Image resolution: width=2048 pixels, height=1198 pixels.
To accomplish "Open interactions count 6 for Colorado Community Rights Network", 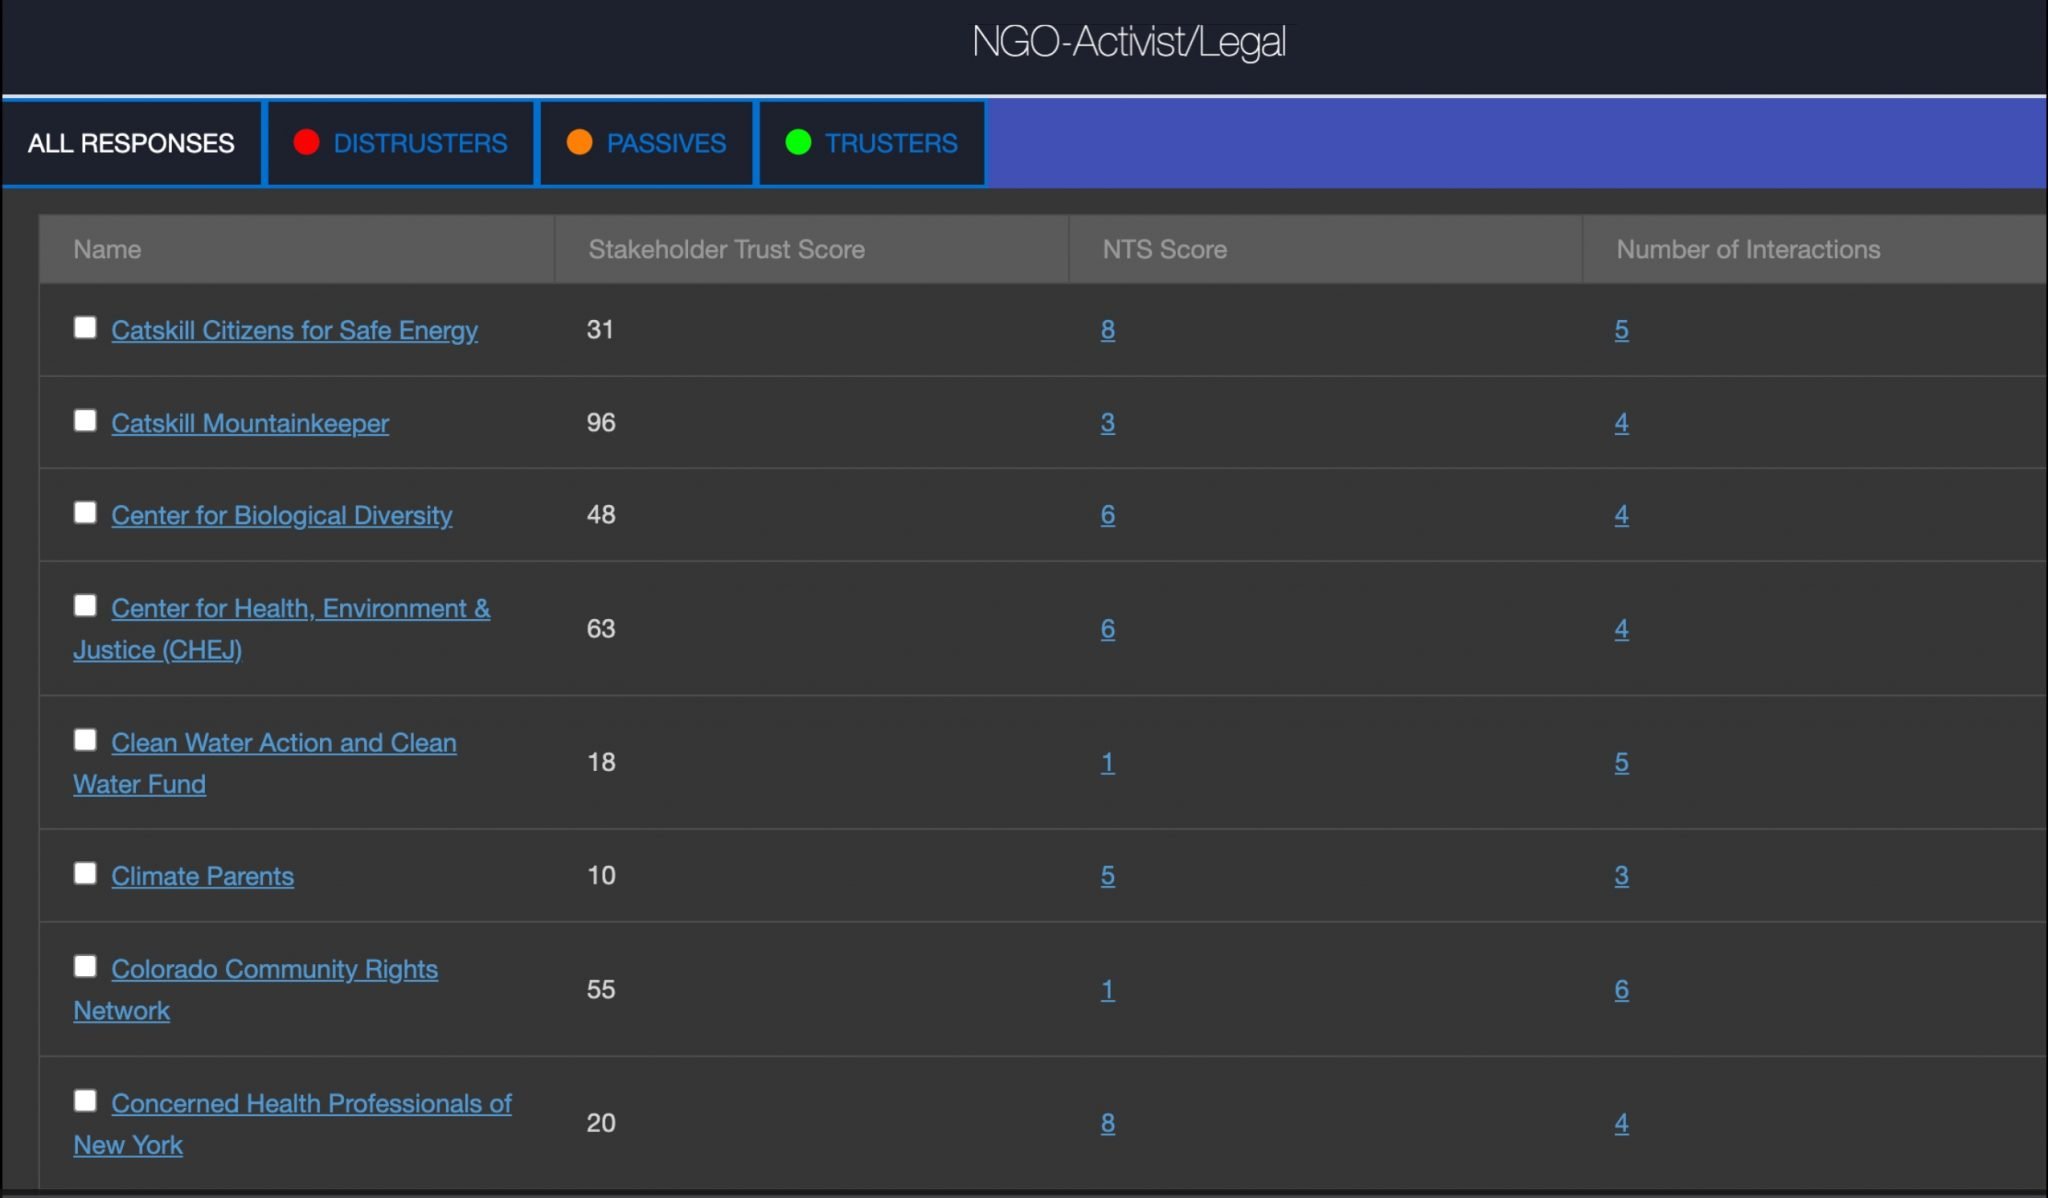I will pyautogui.click(x=1621, y=990).
